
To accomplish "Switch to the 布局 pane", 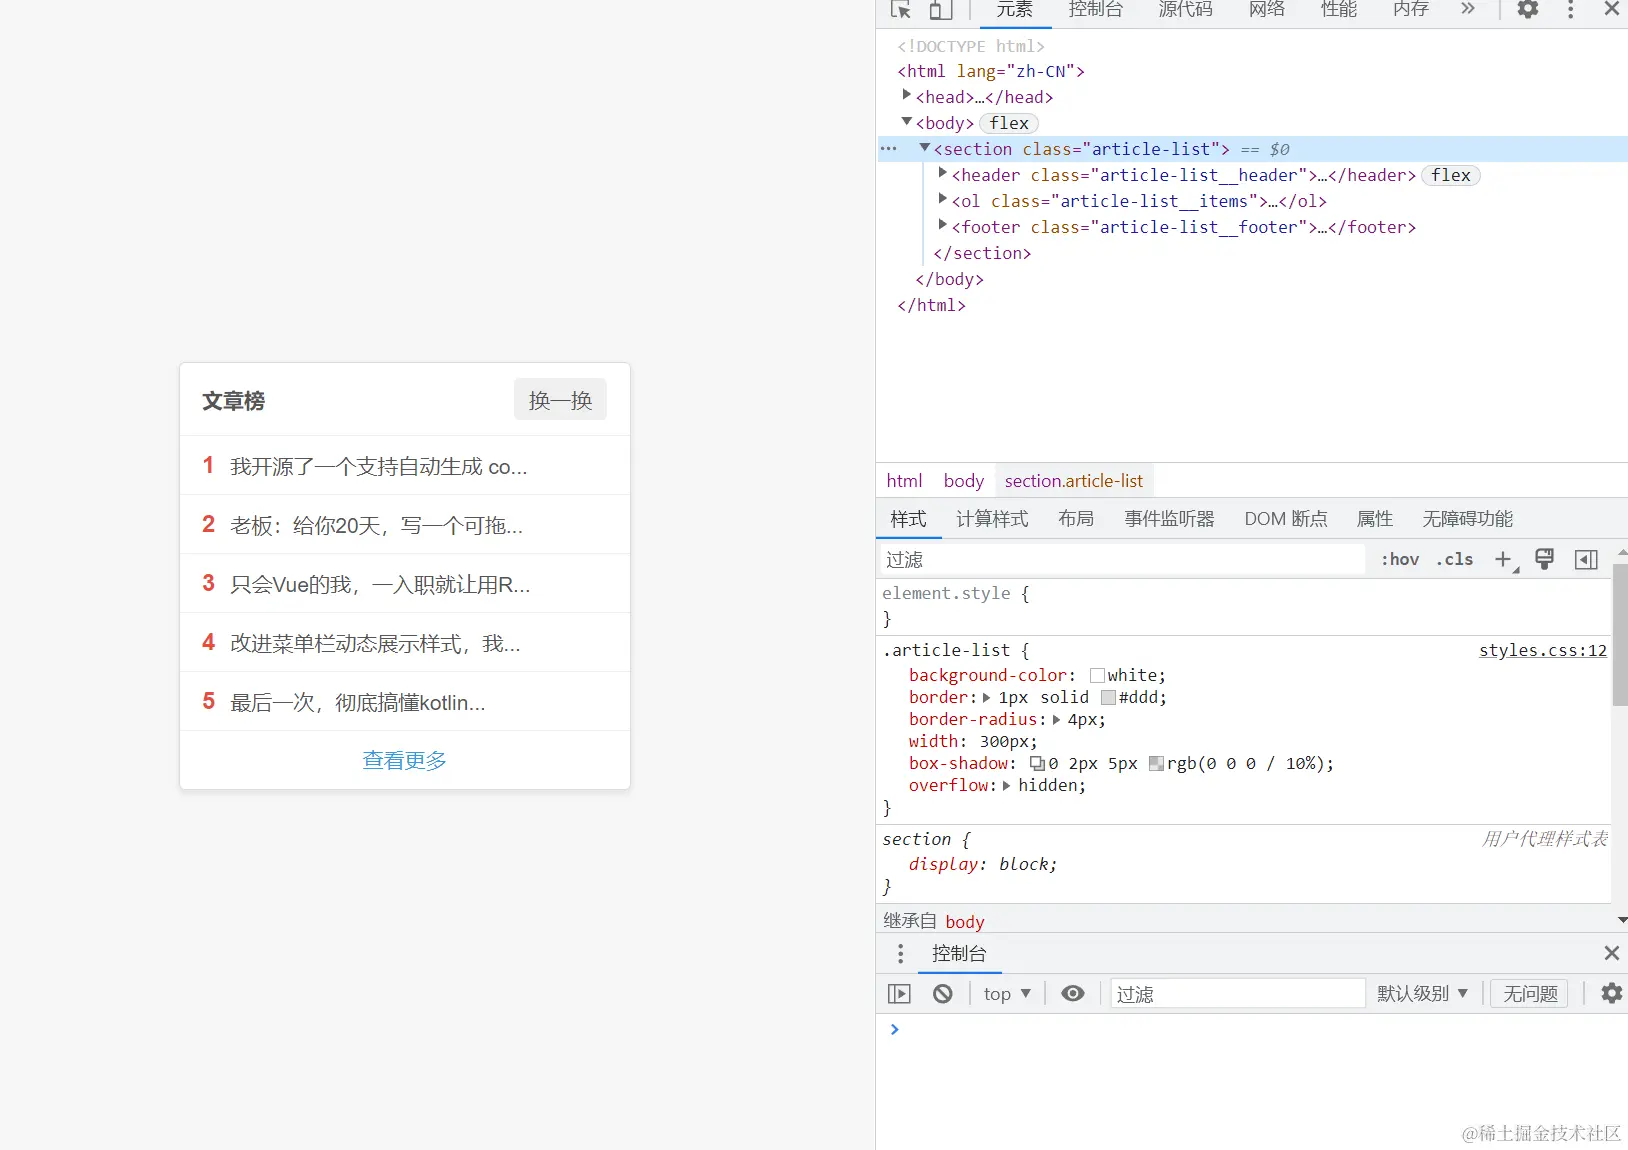I will (1076, 519).
